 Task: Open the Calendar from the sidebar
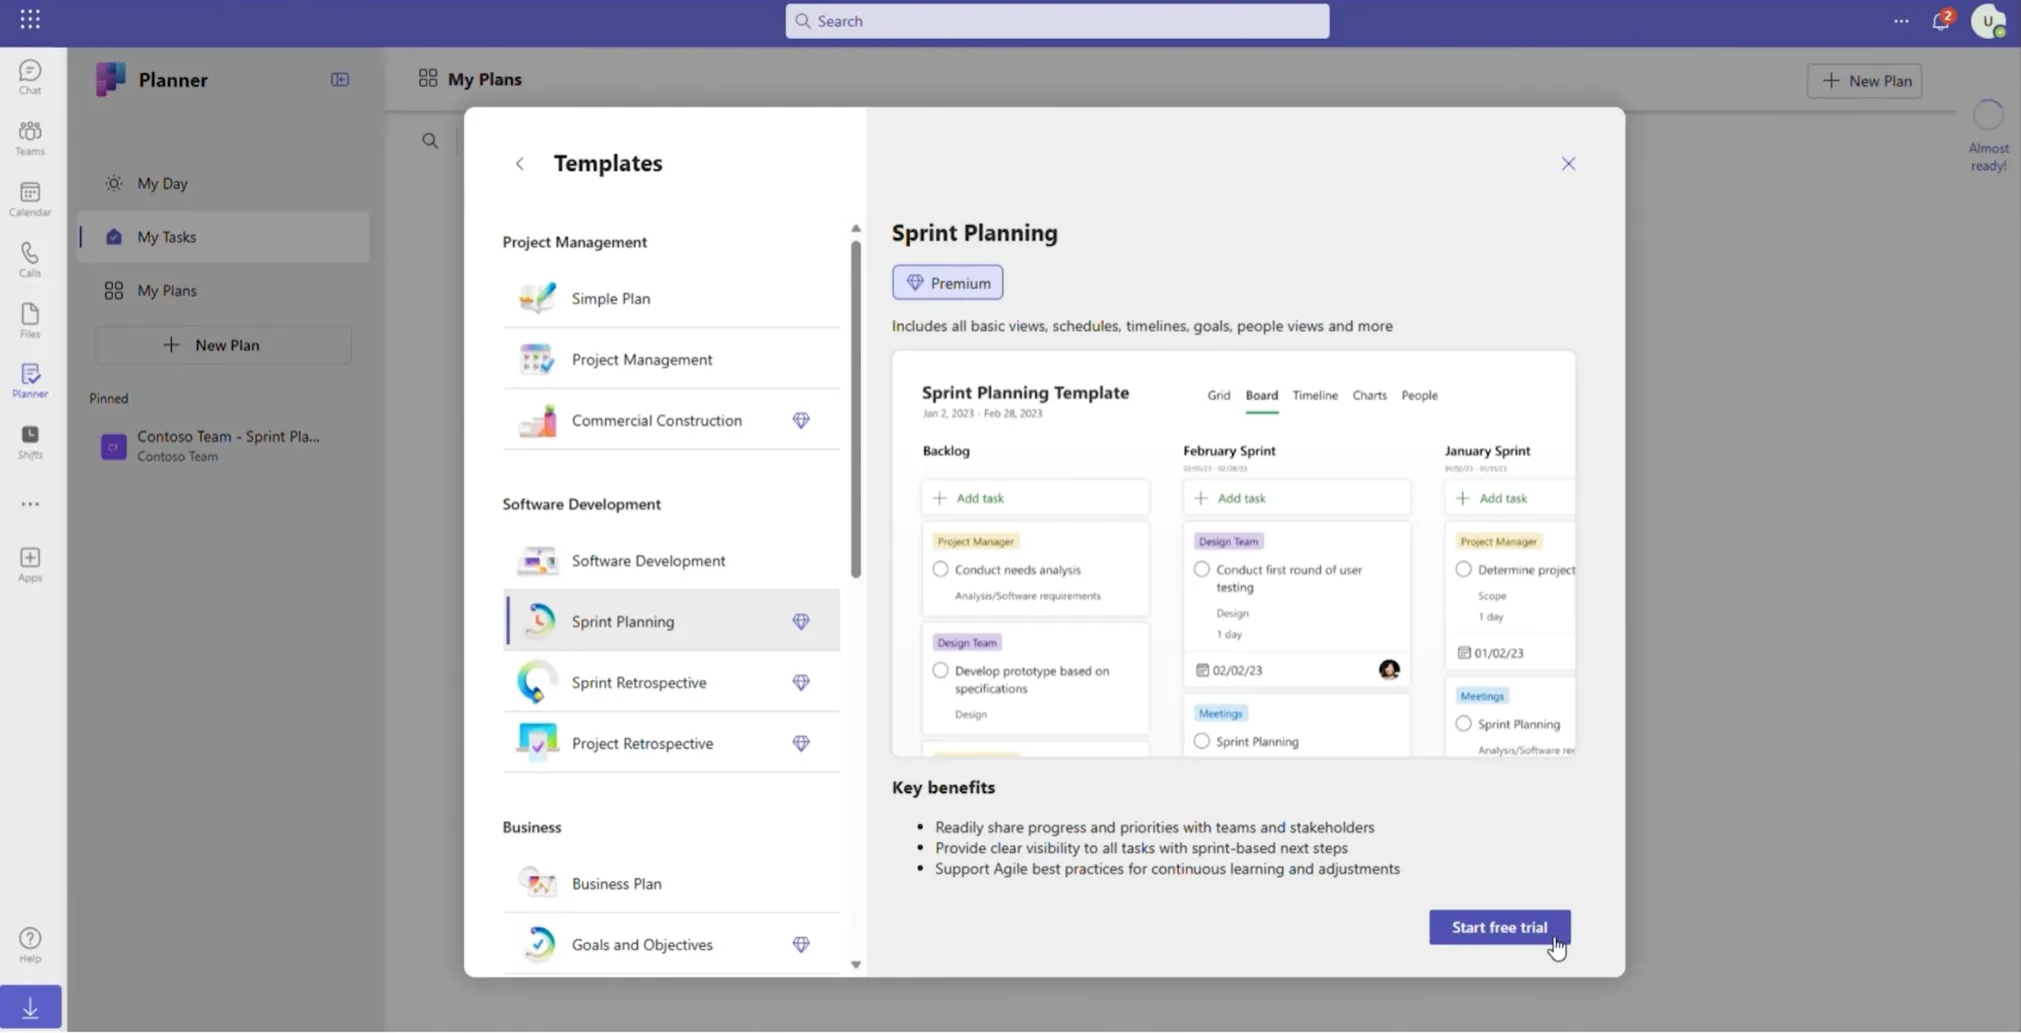(29, 197)
